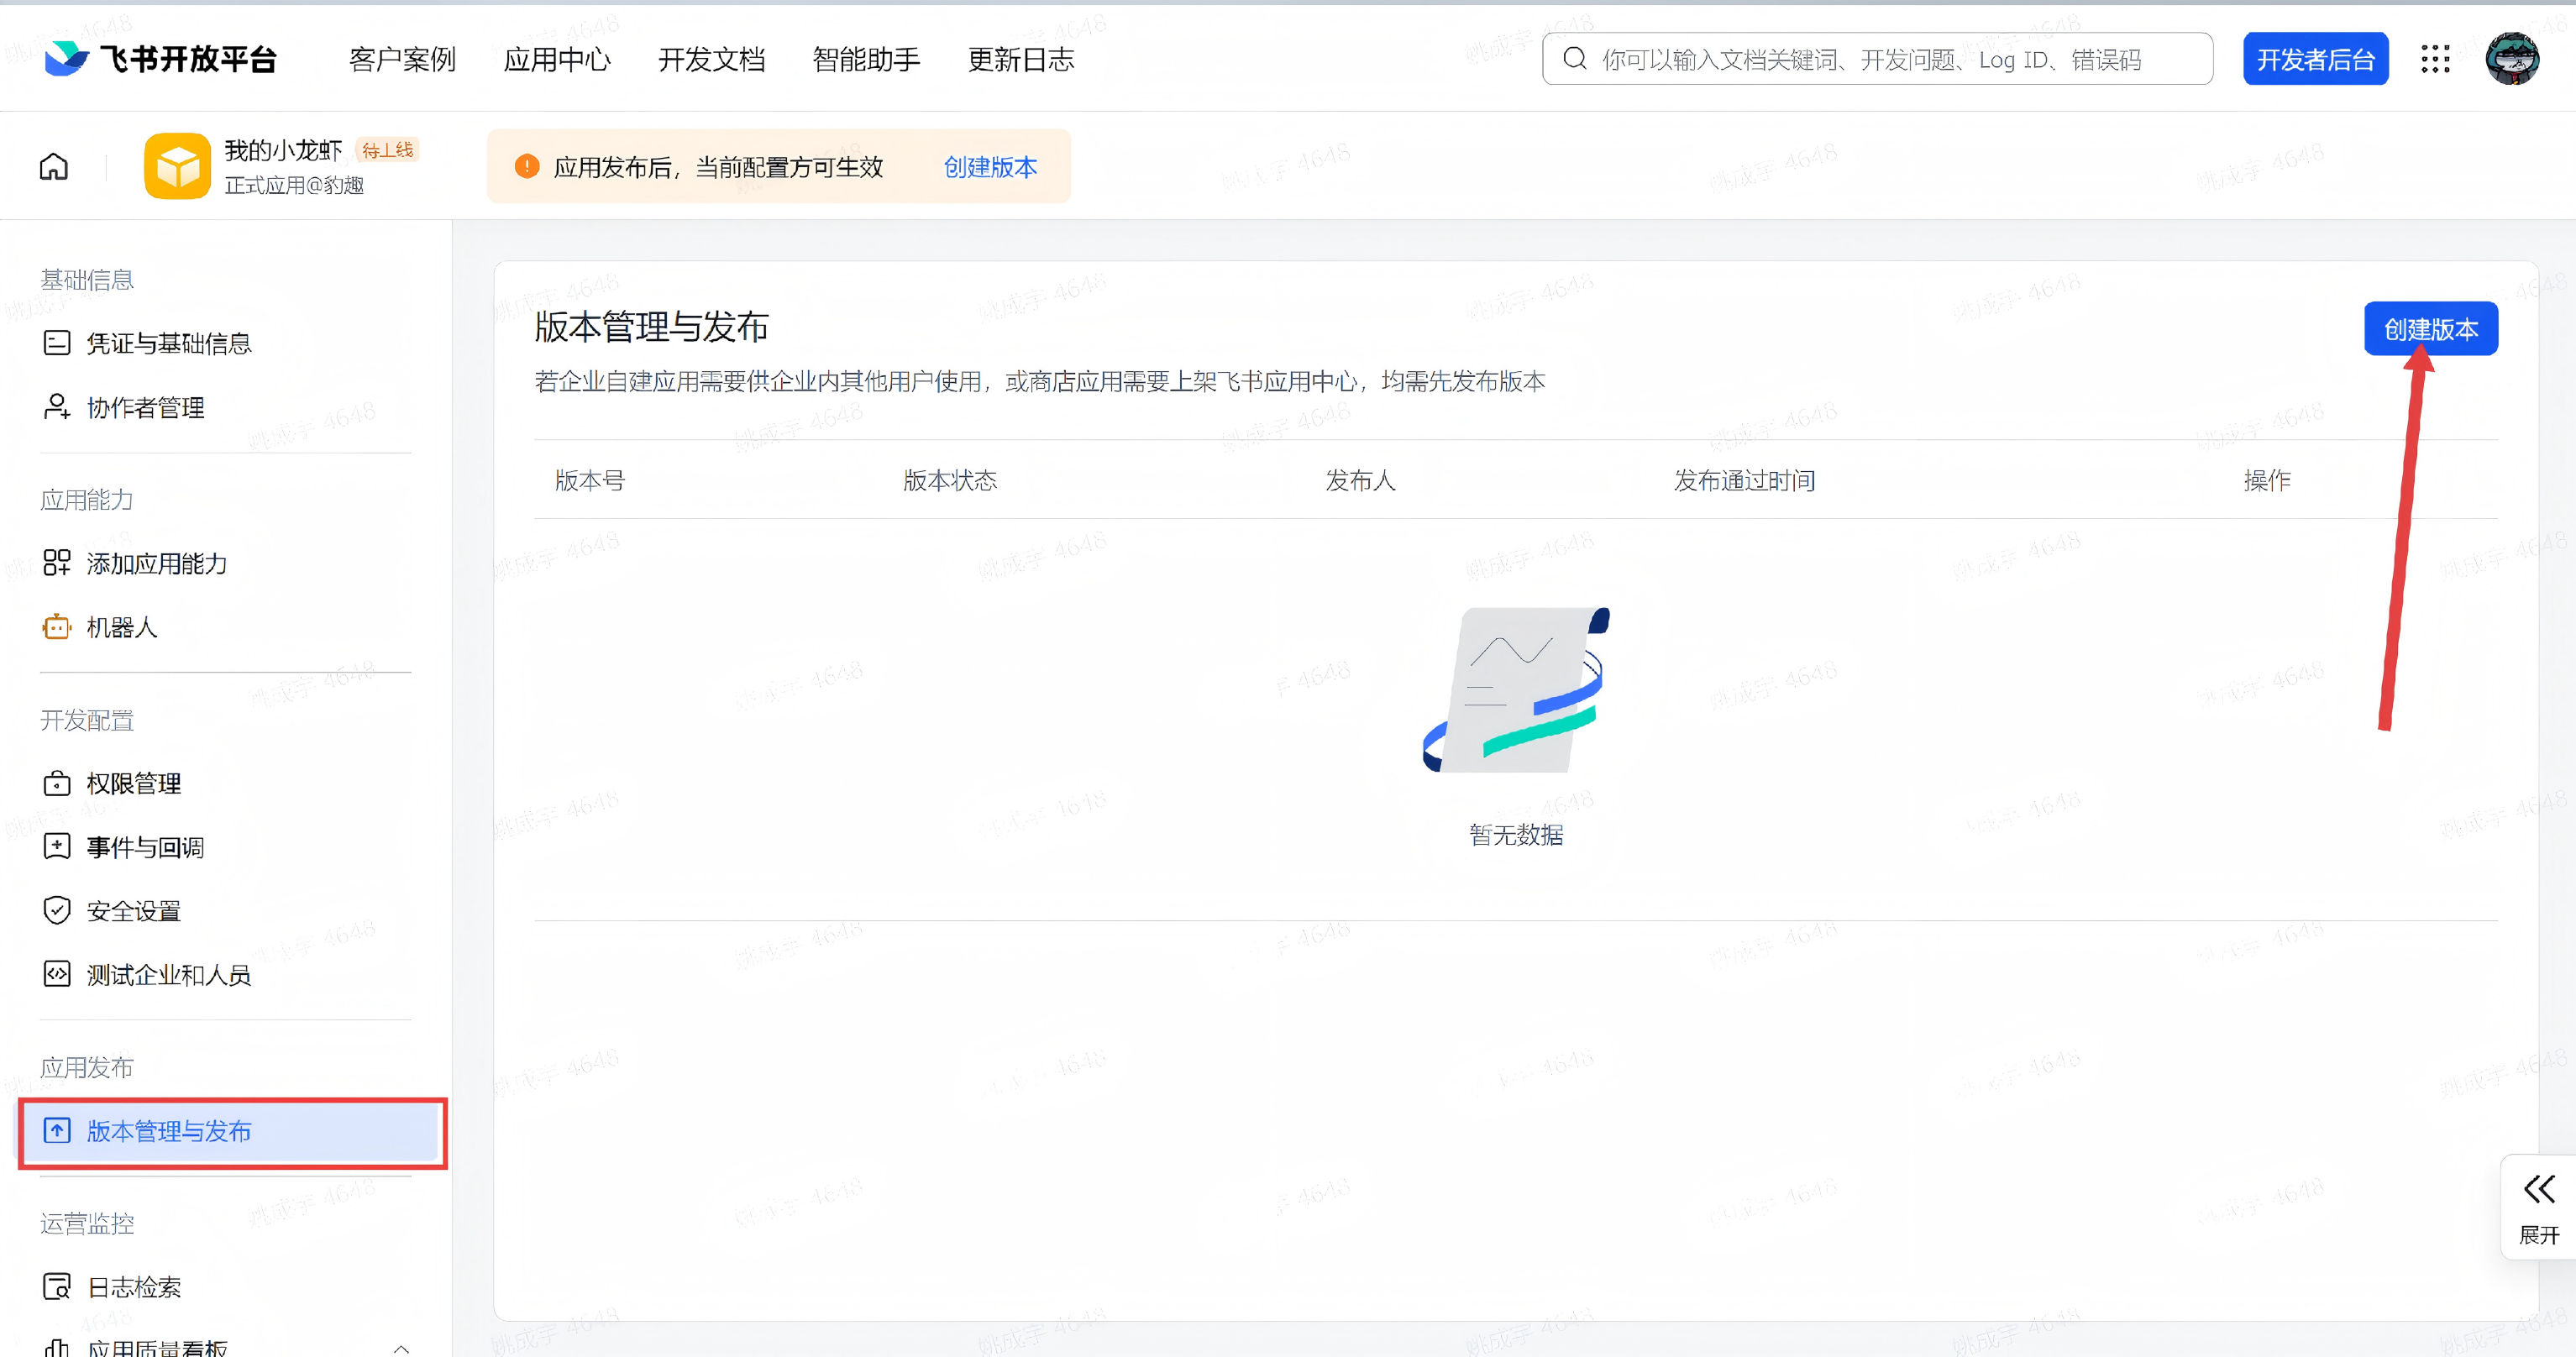Focus the documentation search input field
Viewport: 2576px width, 1357px height.
pyautogui.click(x=1877, y=59)
